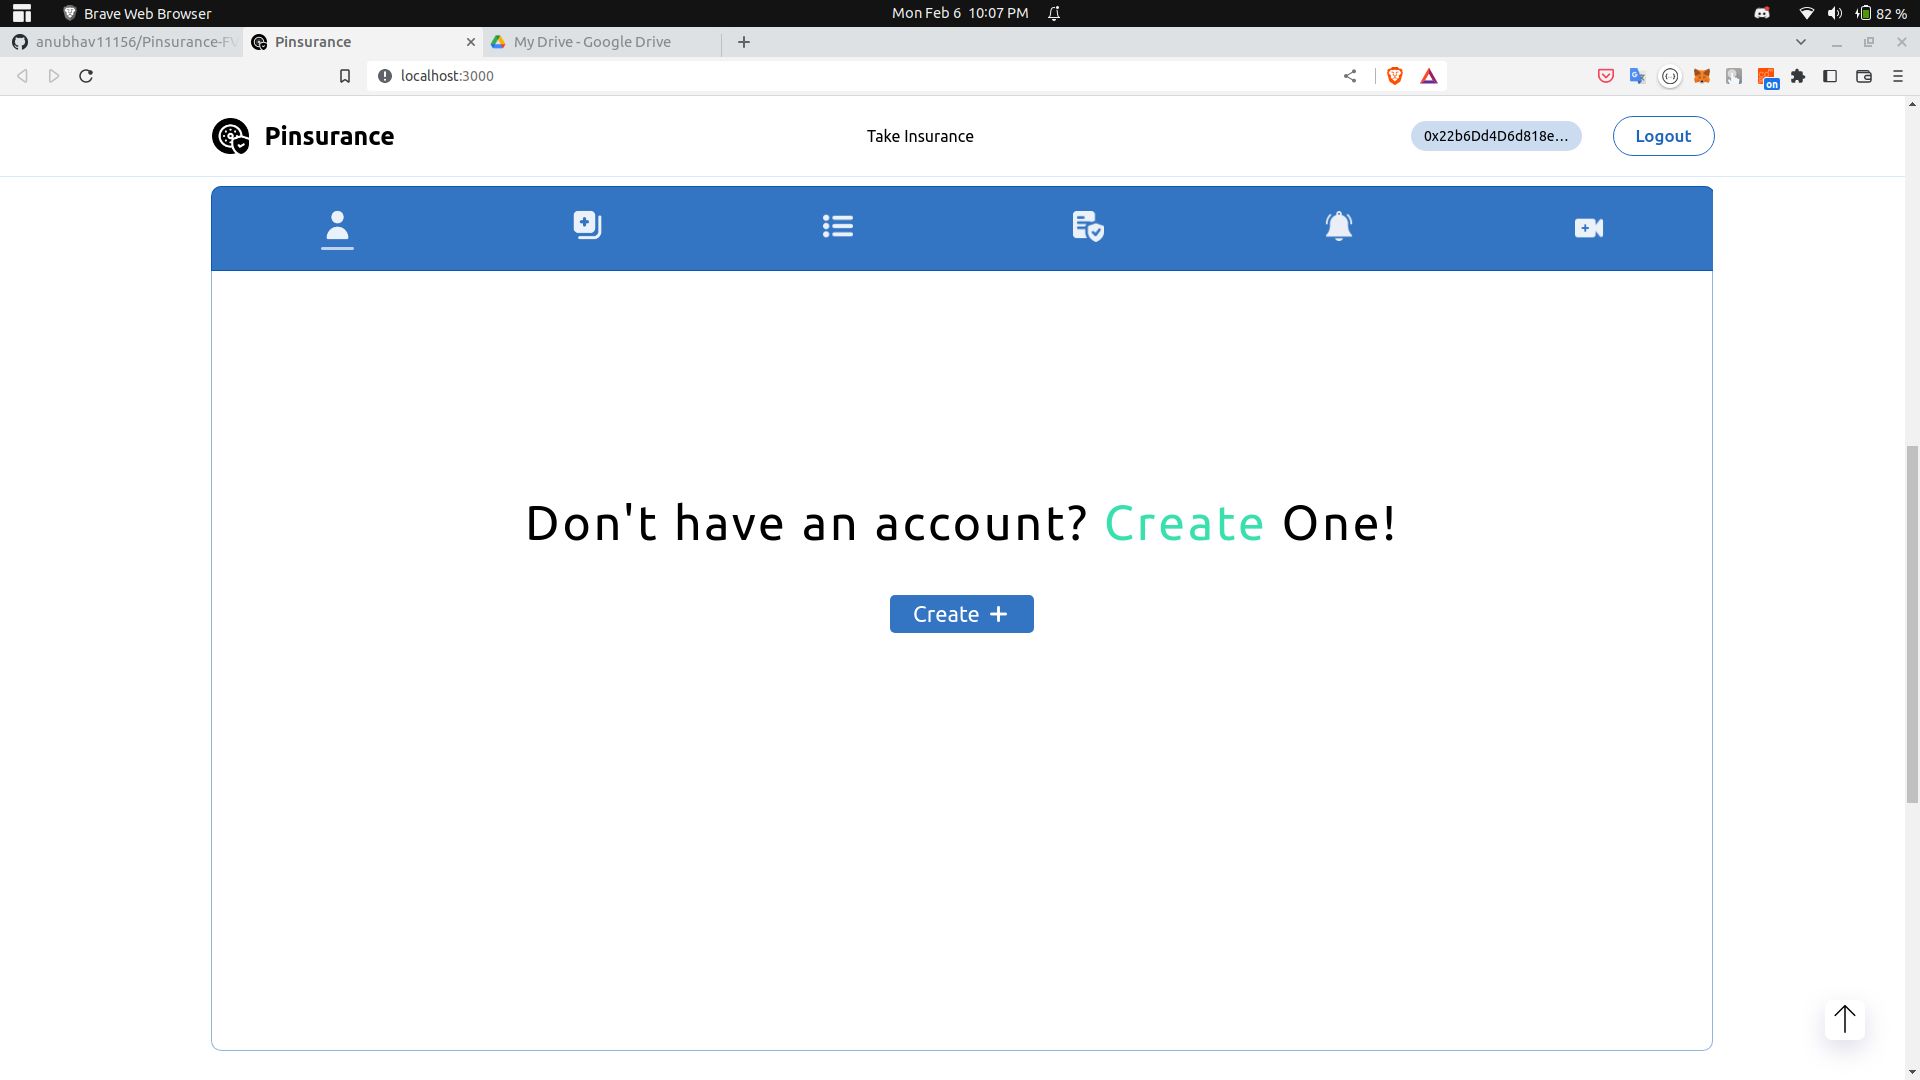Viewport: 1920px width, 1080px height.
Task: Expand the tab search dropdown arrow
Action: pyautogui.click(x=1801, y=42)
